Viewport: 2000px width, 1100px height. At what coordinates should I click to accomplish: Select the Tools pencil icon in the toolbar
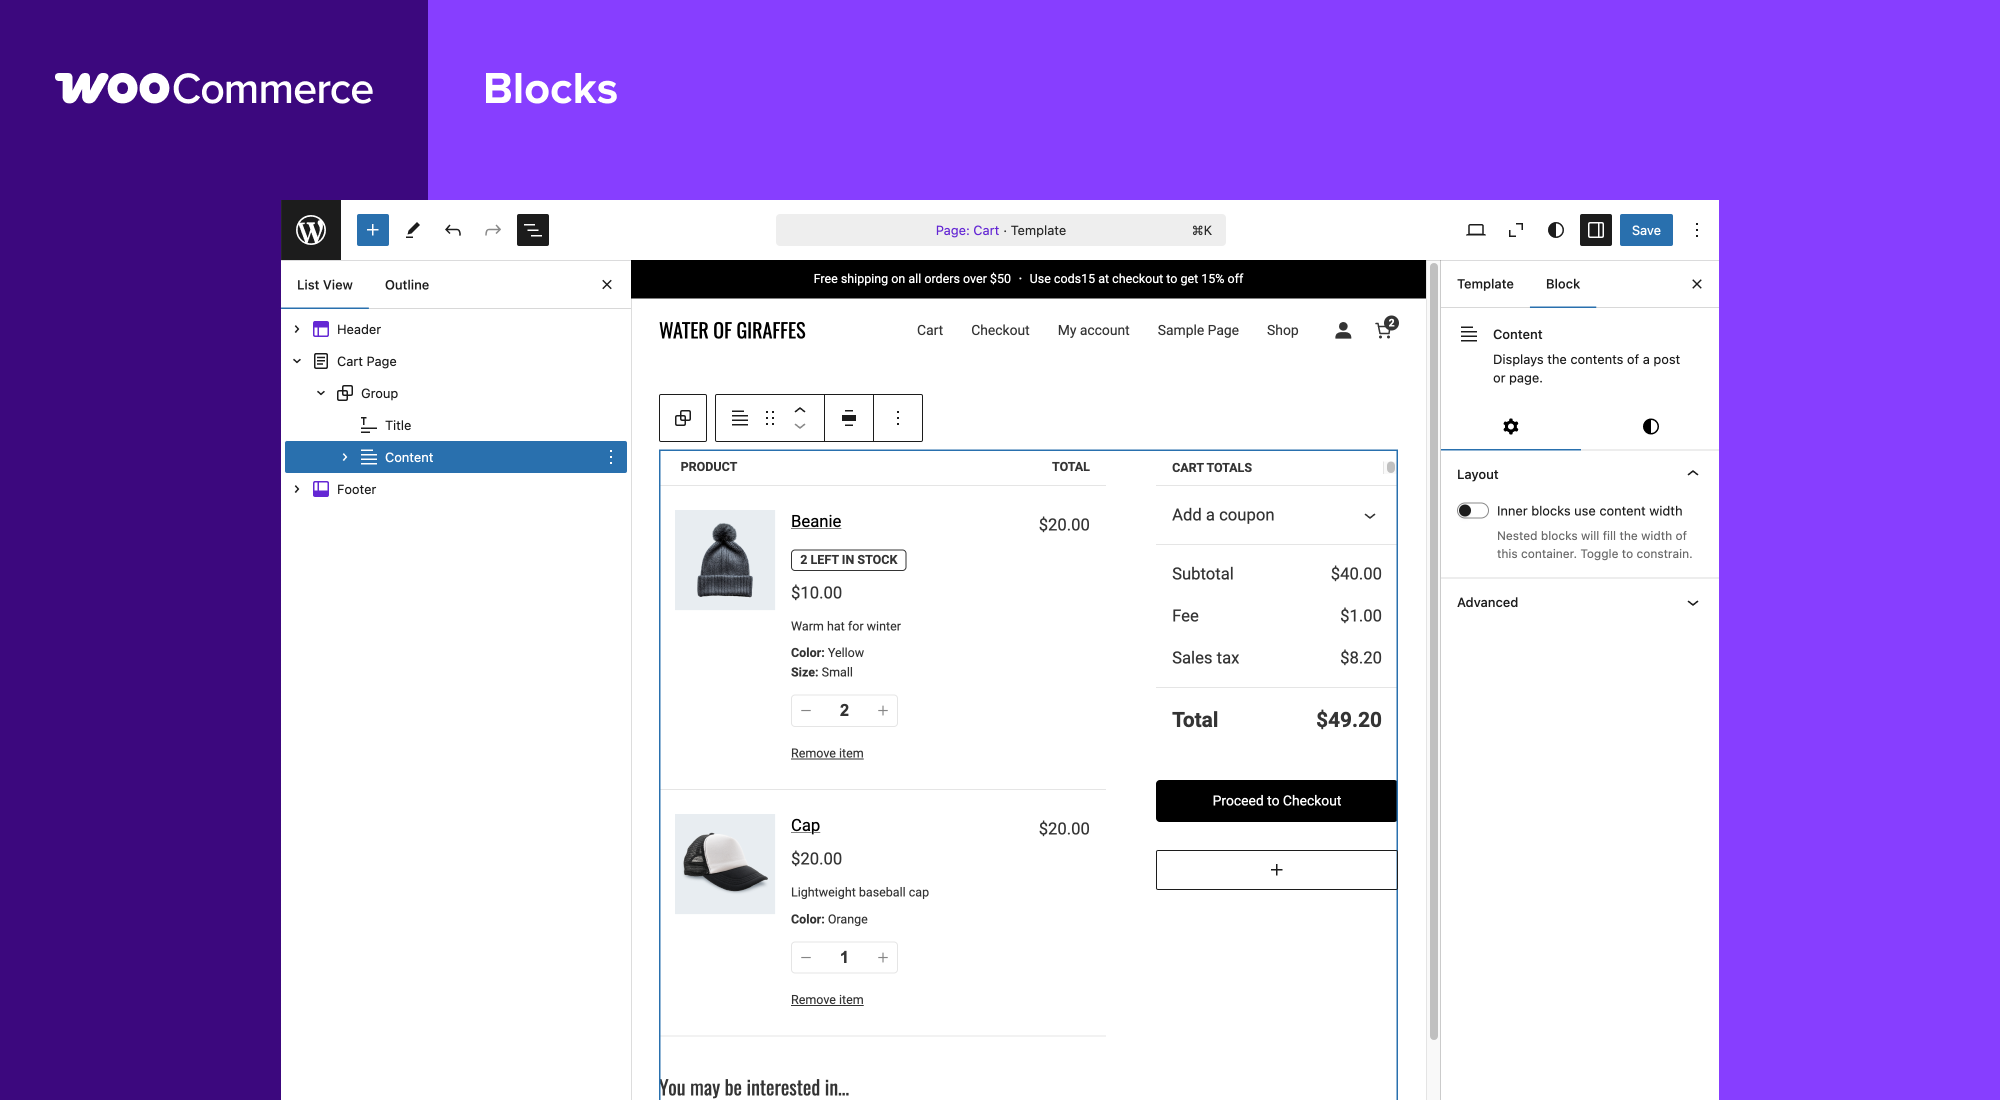click(412, 230)
